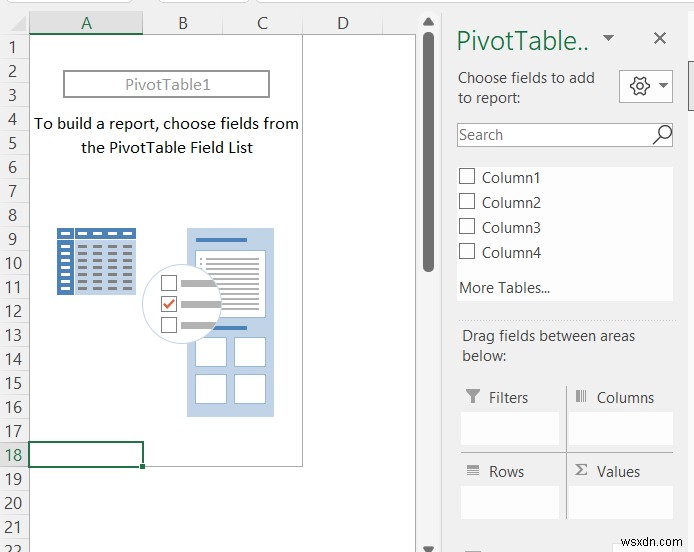694x552 pixels.
Task: Click the vertical worksheet scrollbar
Action: [x=428, y=150]
